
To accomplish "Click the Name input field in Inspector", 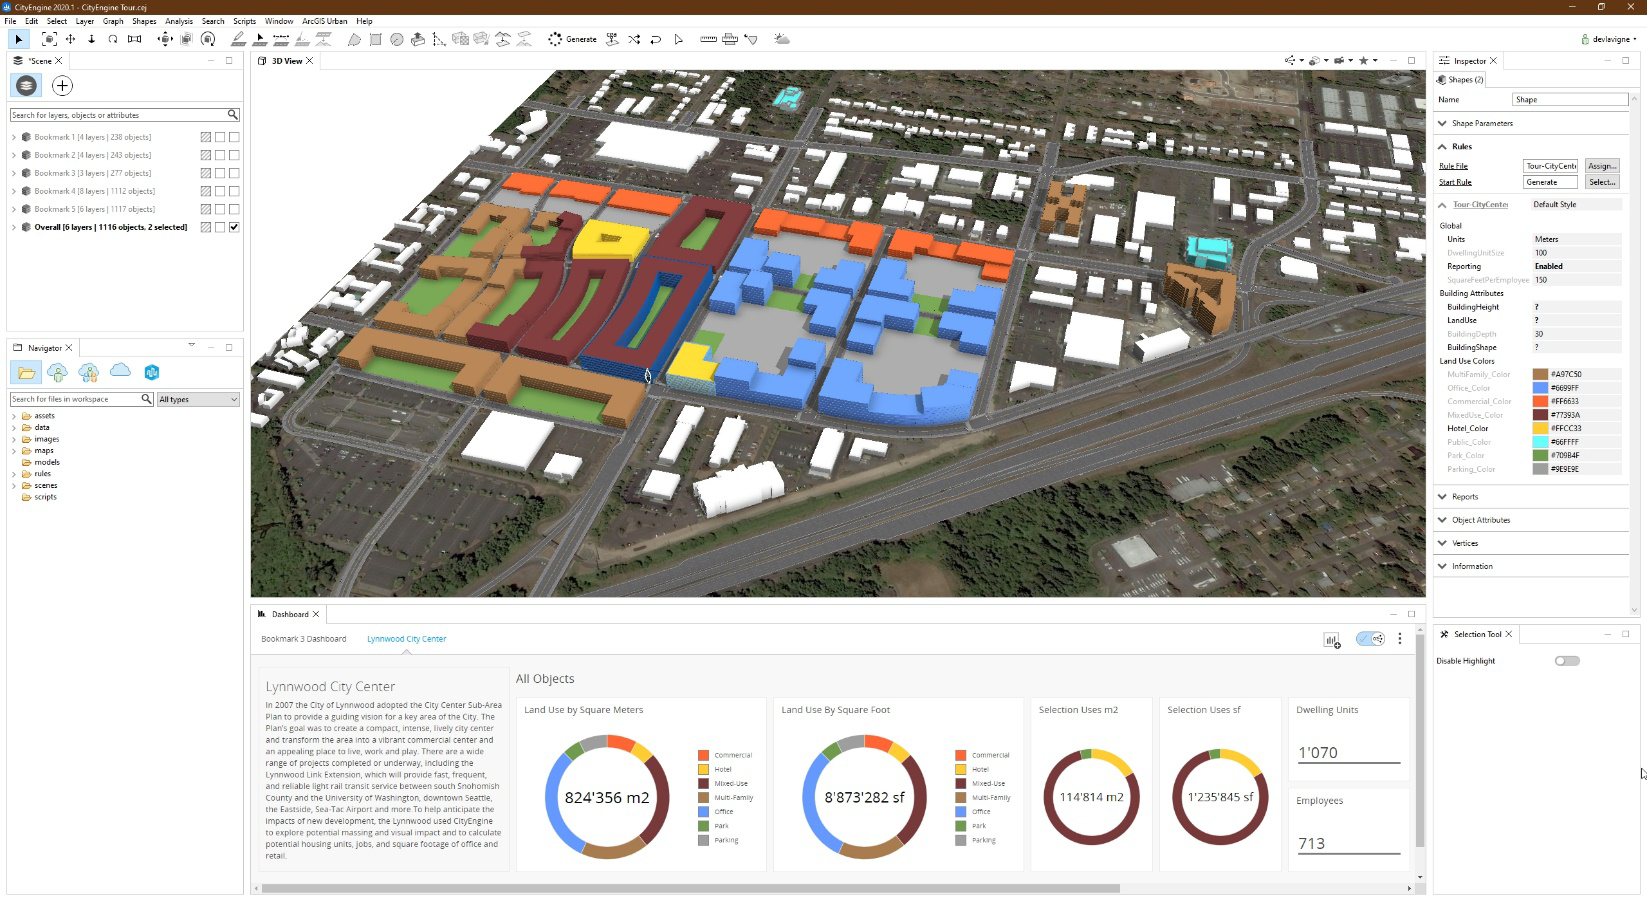I will 1570,100.
